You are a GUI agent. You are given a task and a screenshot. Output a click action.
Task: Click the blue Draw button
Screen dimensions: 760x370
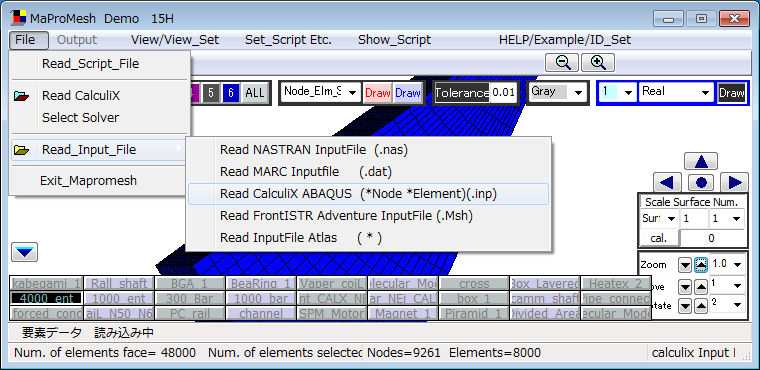click(407, 93)
